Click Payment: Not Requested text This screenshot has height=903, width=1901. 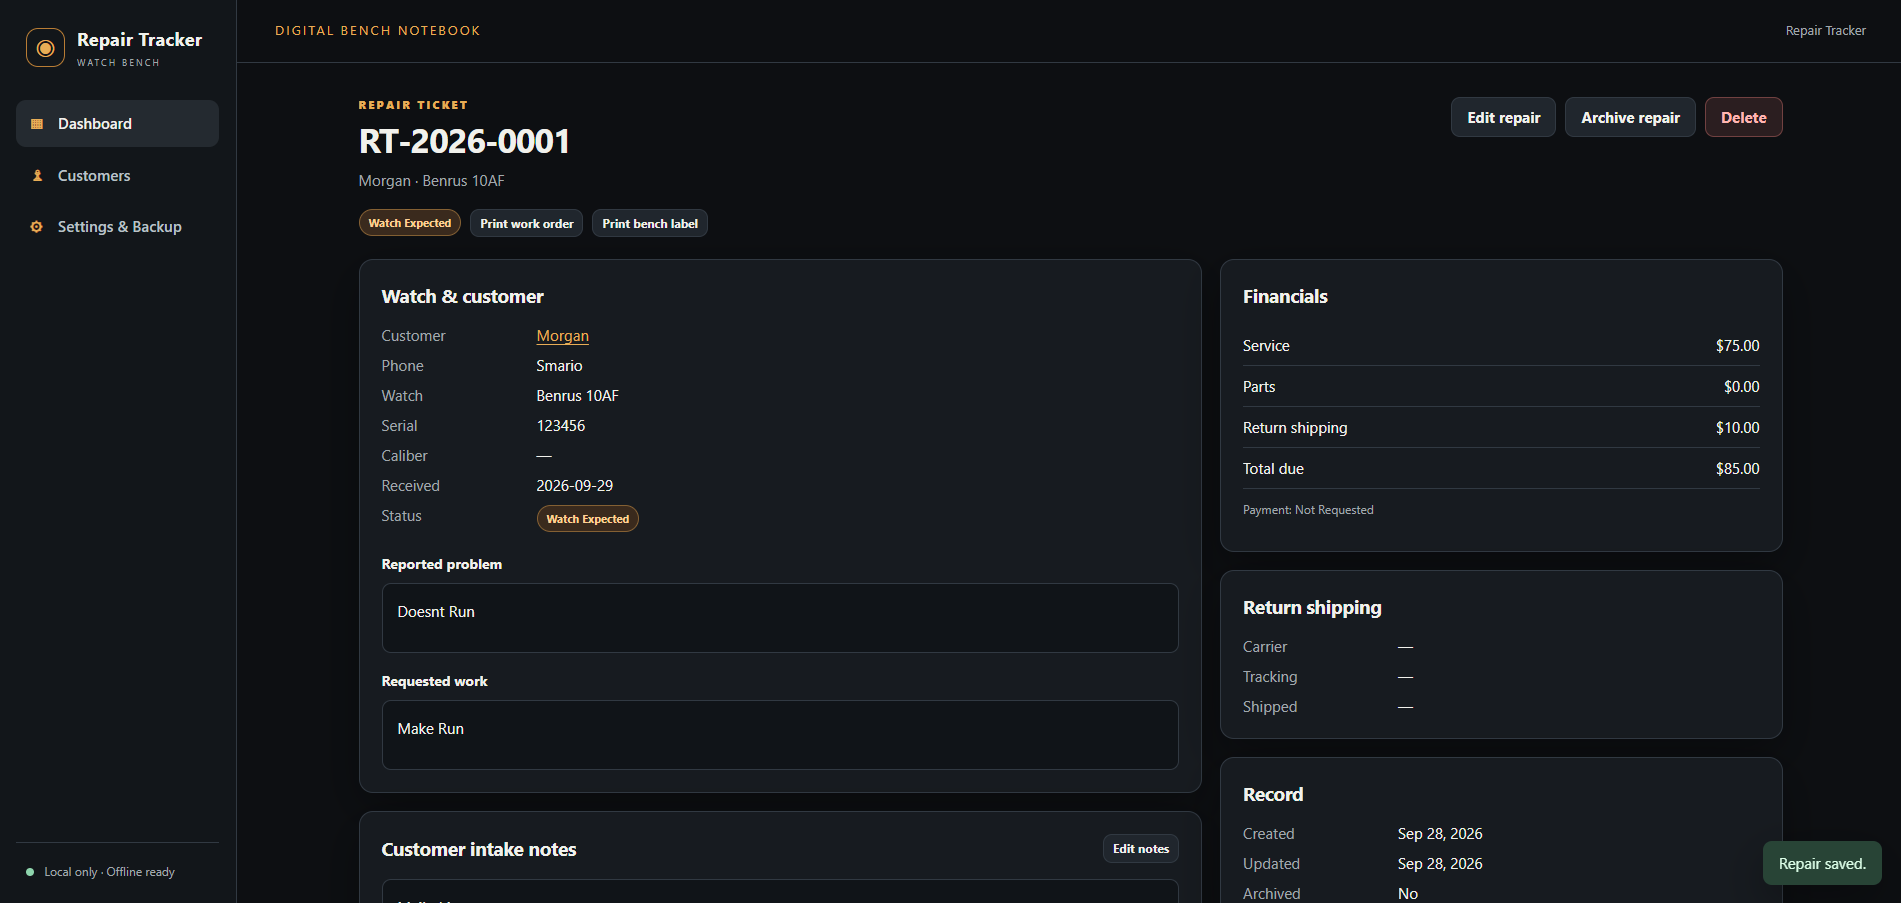[x=1308, y=510]
